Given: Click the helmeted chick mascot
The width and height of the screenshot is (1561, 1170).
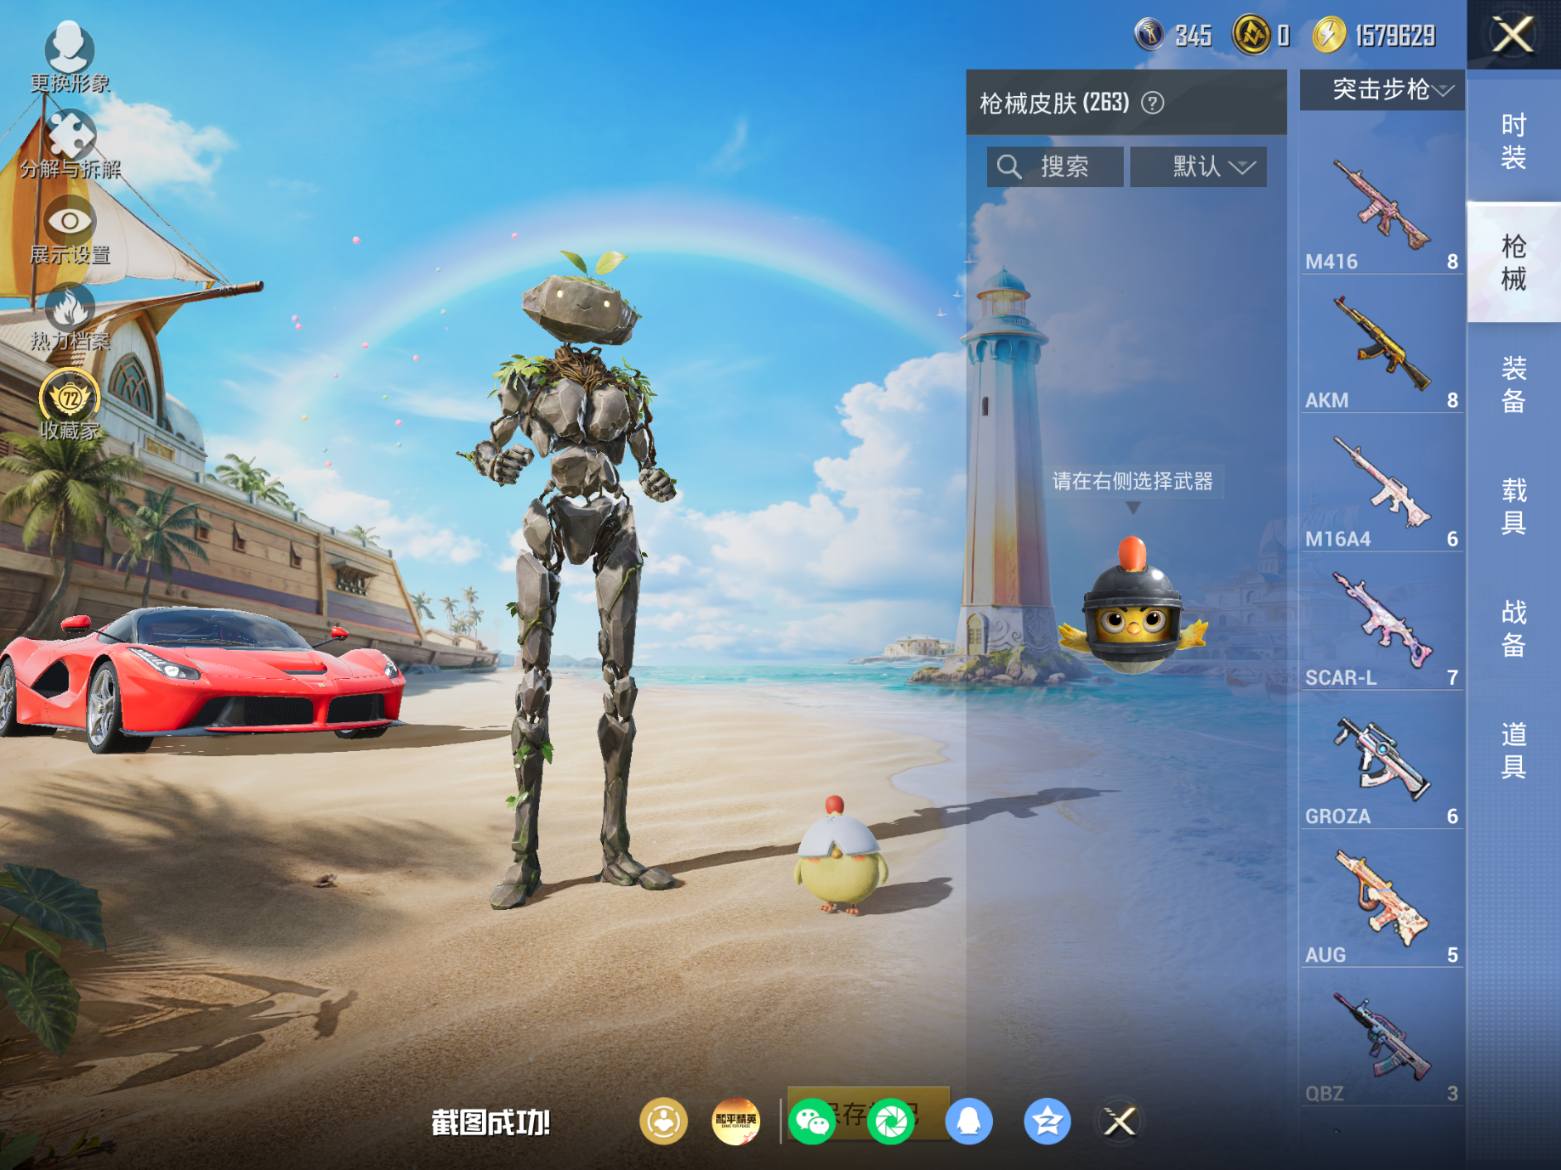Looking at the screenshot, I should (x=1132, y=605).
